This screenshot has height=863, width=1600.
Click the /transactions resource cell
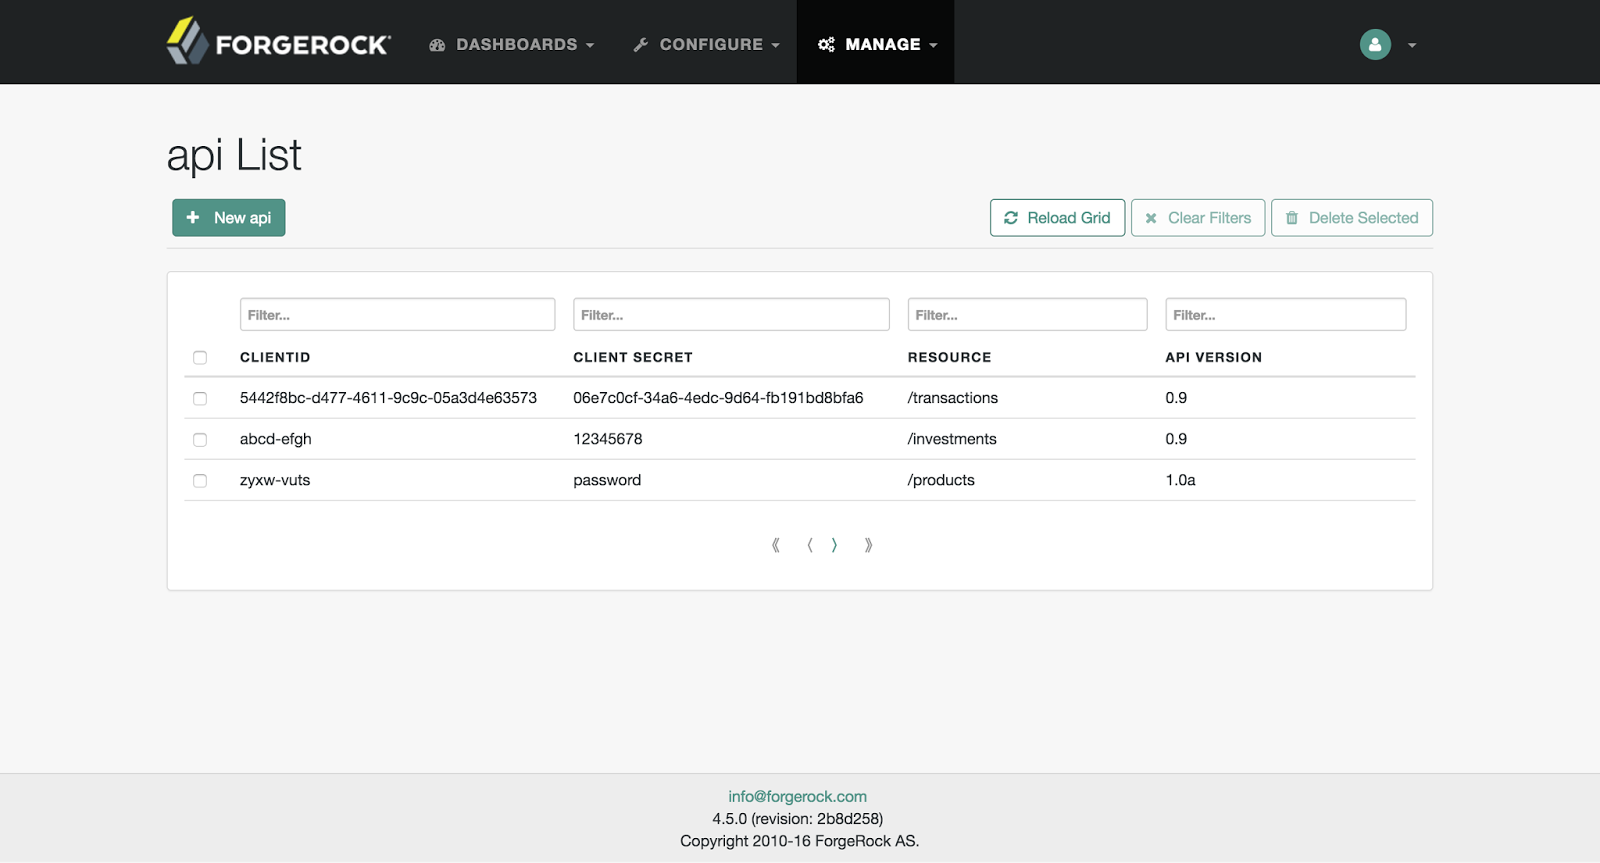[953, 398]
